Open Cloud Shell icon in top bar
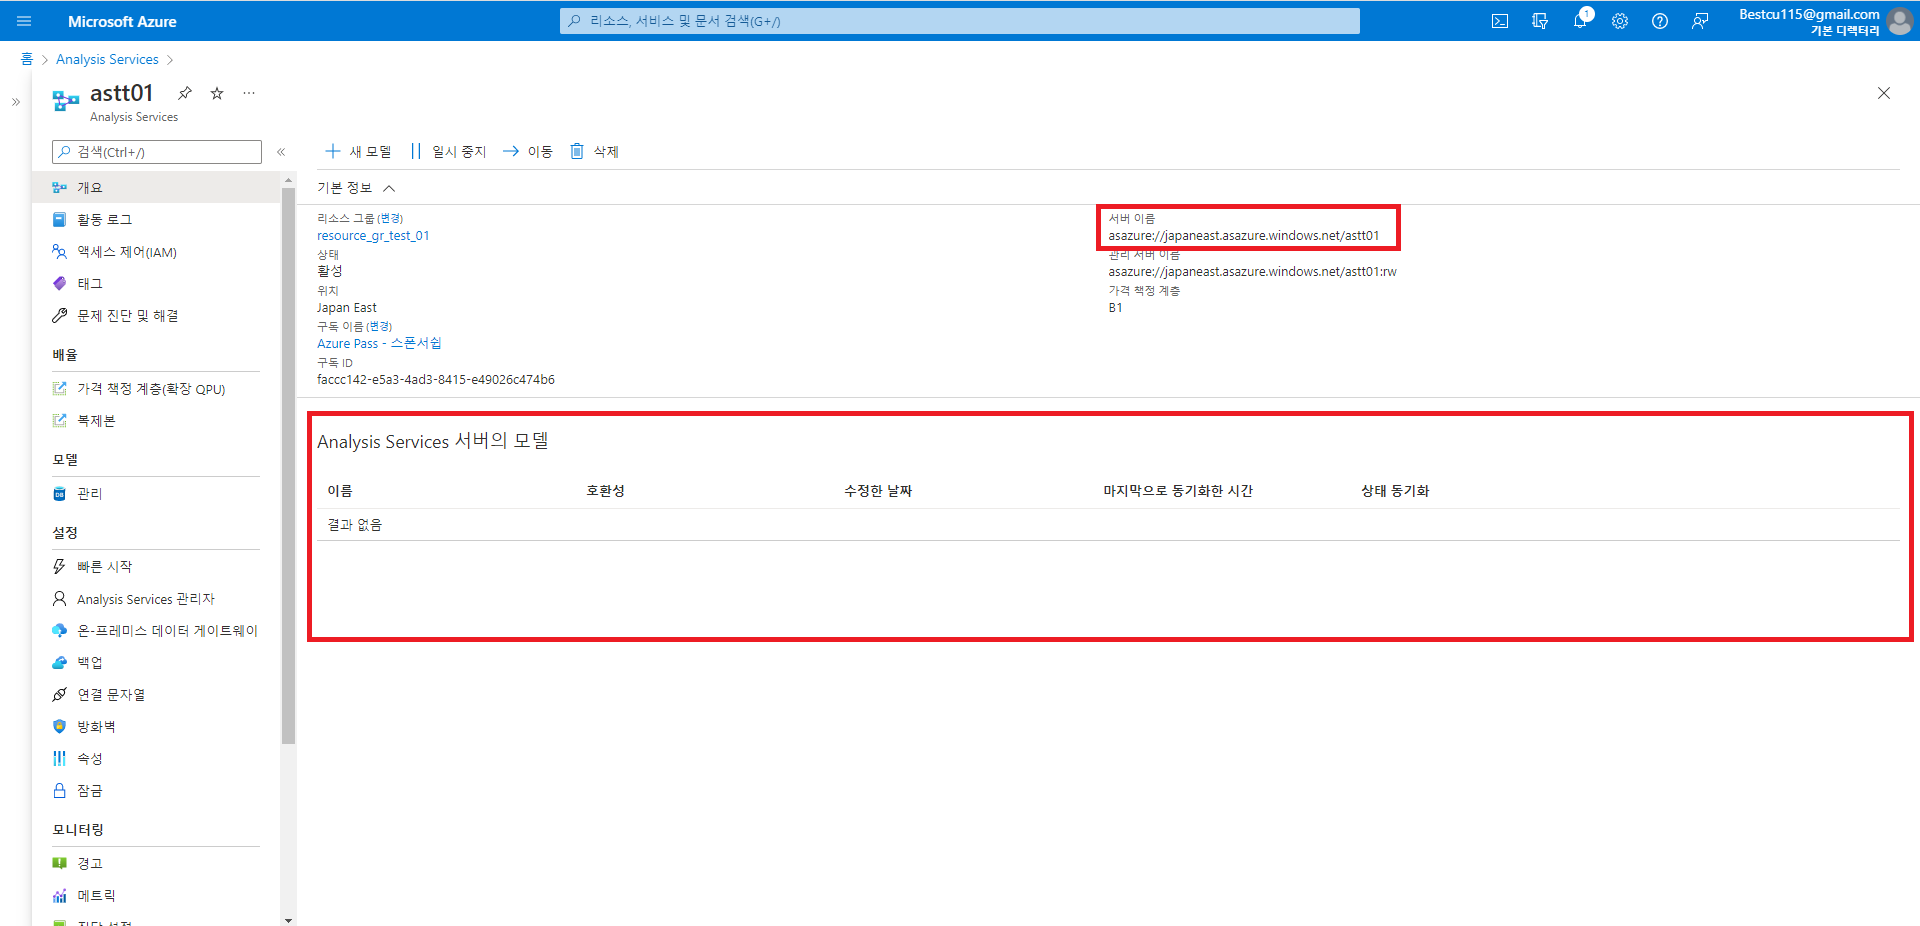The height and width of the screenshot is (926, 1920). [1500, 21]
